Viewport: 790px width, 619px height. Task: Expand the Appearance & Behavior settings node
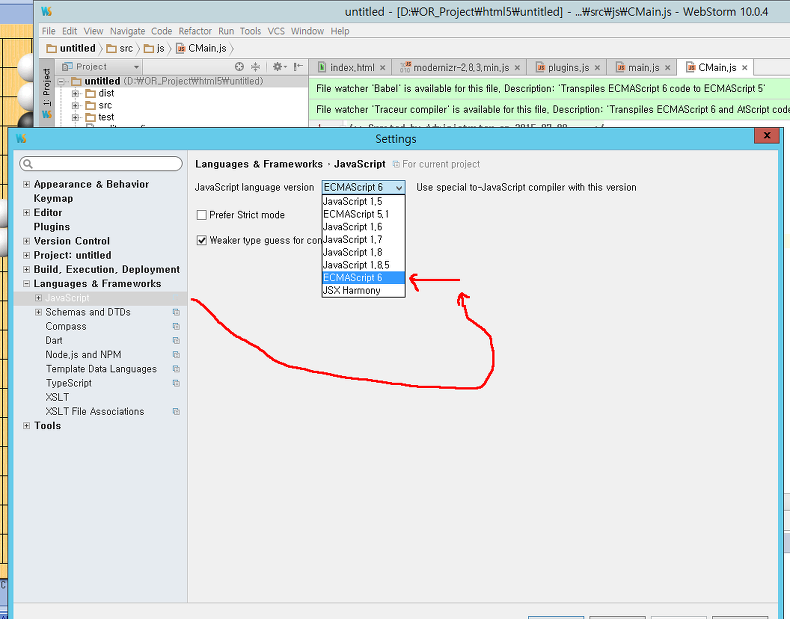point(27,184)
